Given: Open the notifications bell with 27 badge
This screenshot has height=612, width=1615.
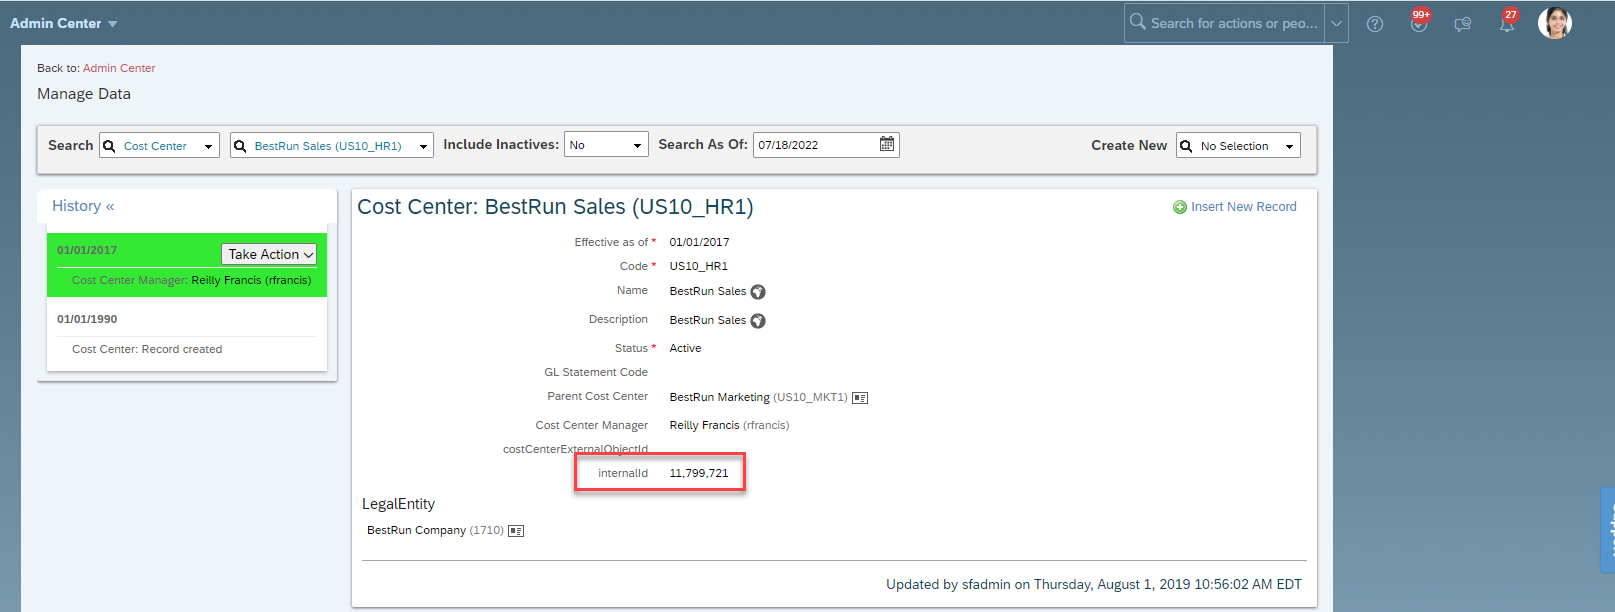Looking at the screenshot, I should (1507, 22).
